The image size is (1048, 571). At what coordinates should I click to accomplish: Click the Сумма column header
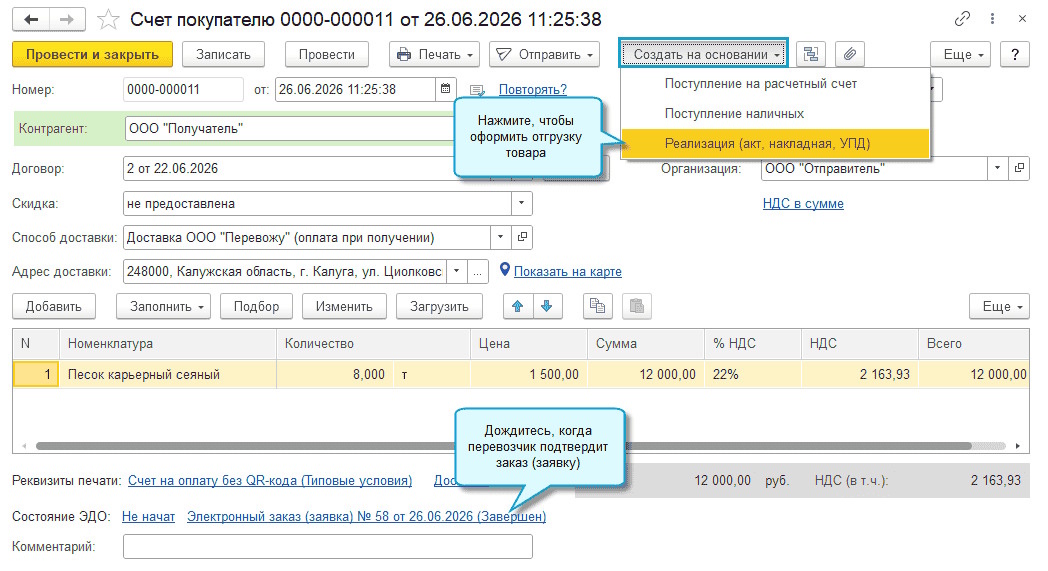[x=646, y=344]
